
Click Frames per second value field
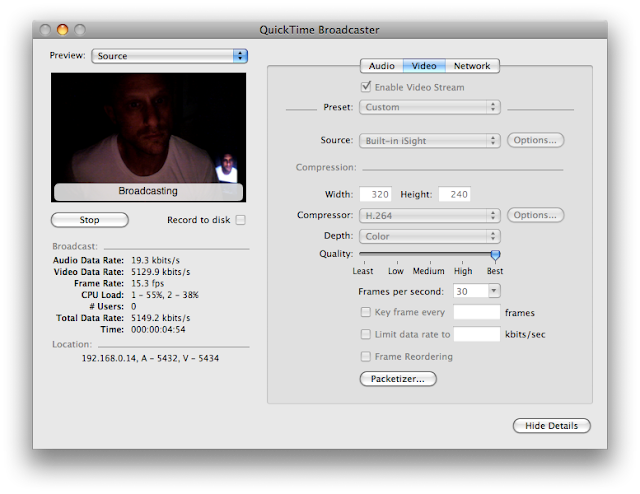pos(471,291)
